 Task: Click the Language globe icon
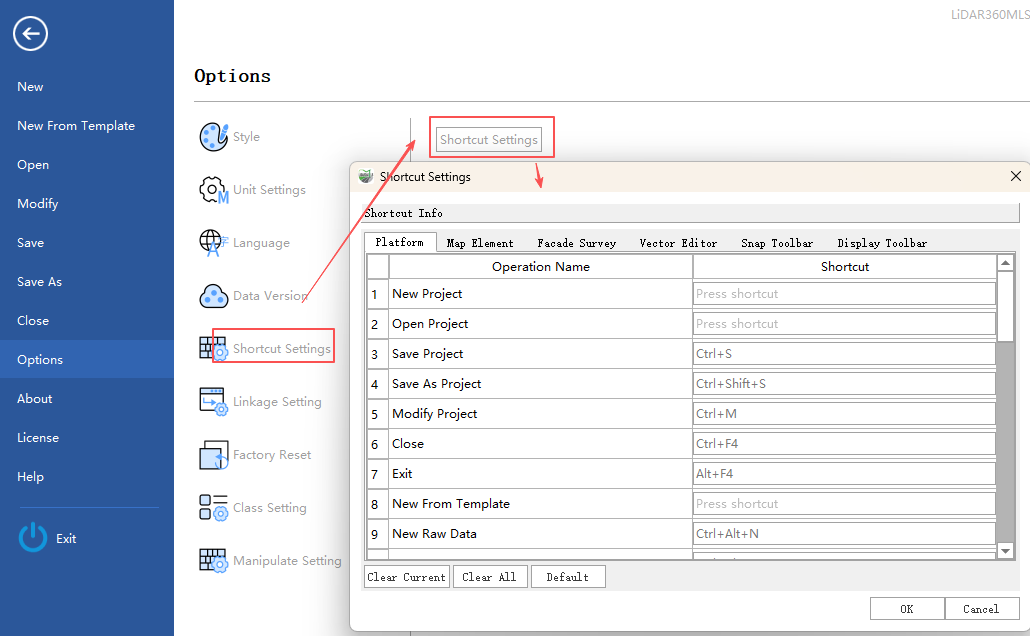pos(213,243)
